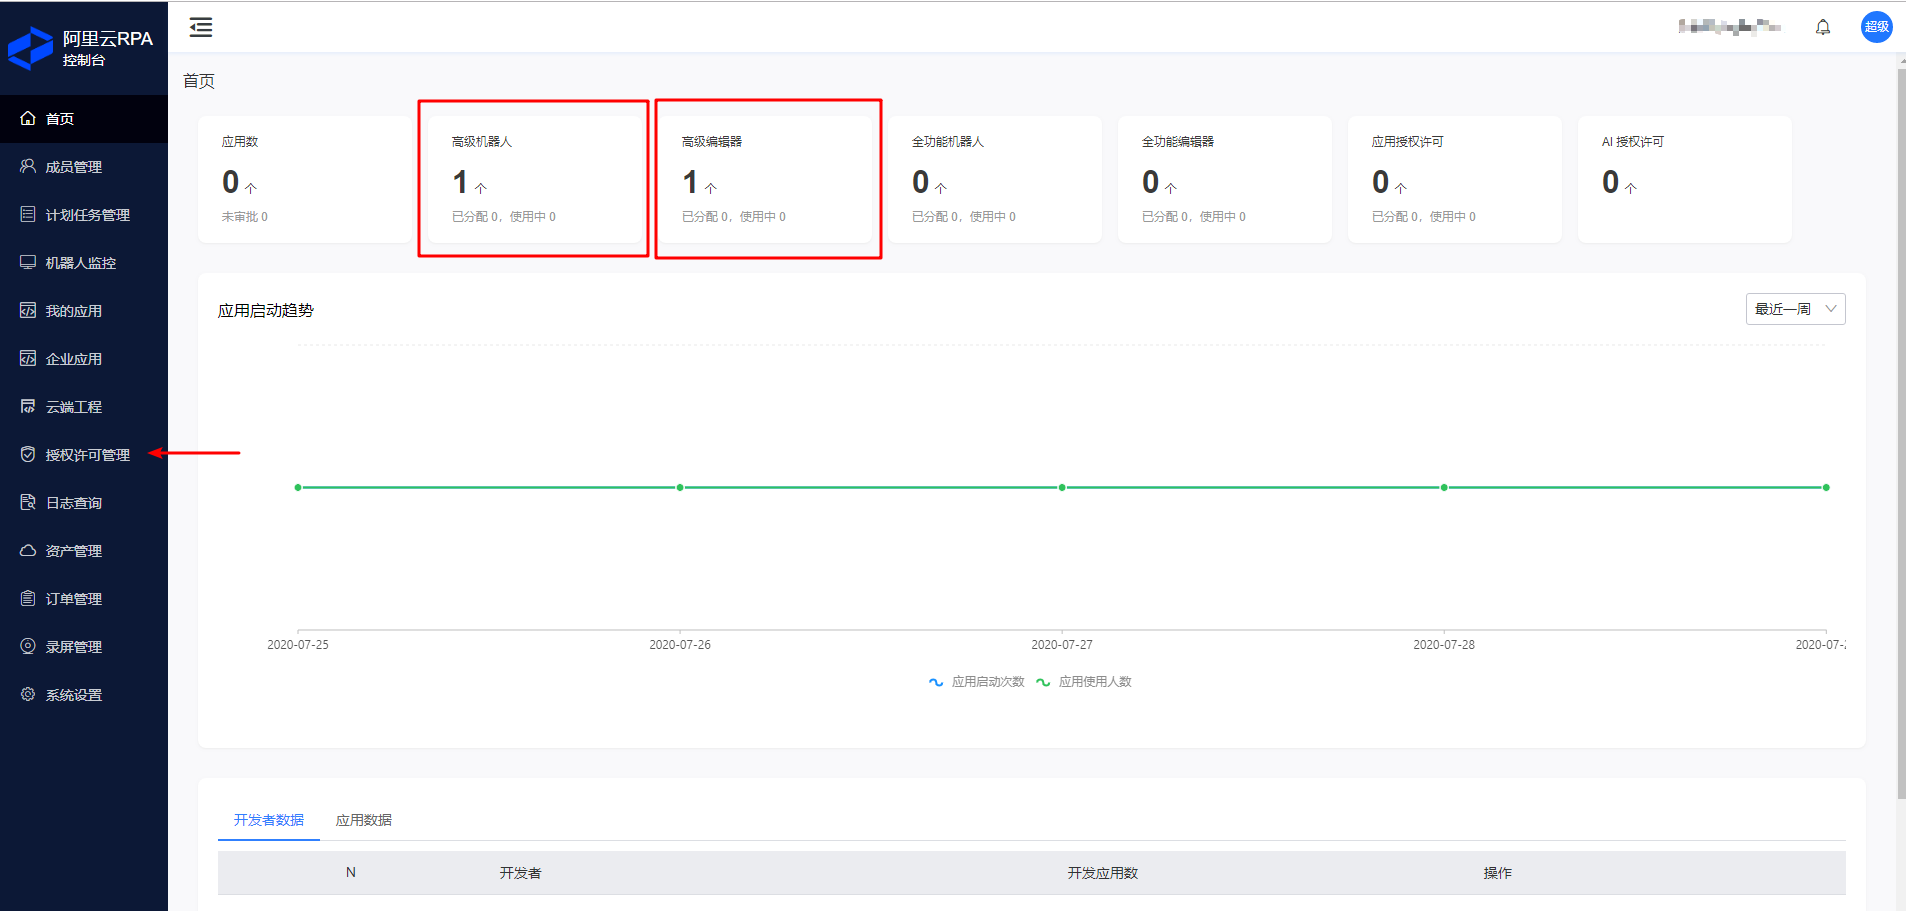Click the cloud project icon beside 云端工程
1906x911 pixels.
(x=28, y=406)
